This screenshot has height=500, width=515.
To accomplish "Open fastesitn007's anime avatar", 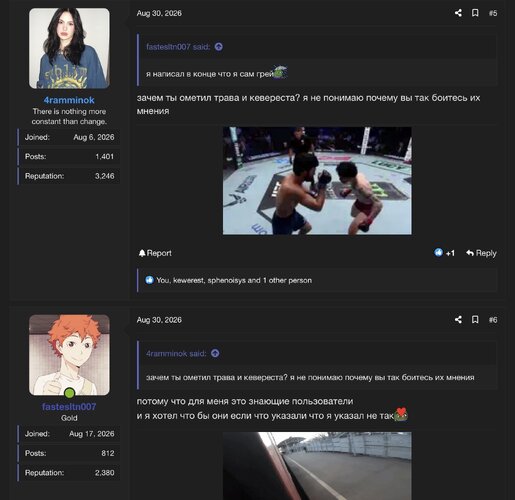I will click(x=69, y=355).
